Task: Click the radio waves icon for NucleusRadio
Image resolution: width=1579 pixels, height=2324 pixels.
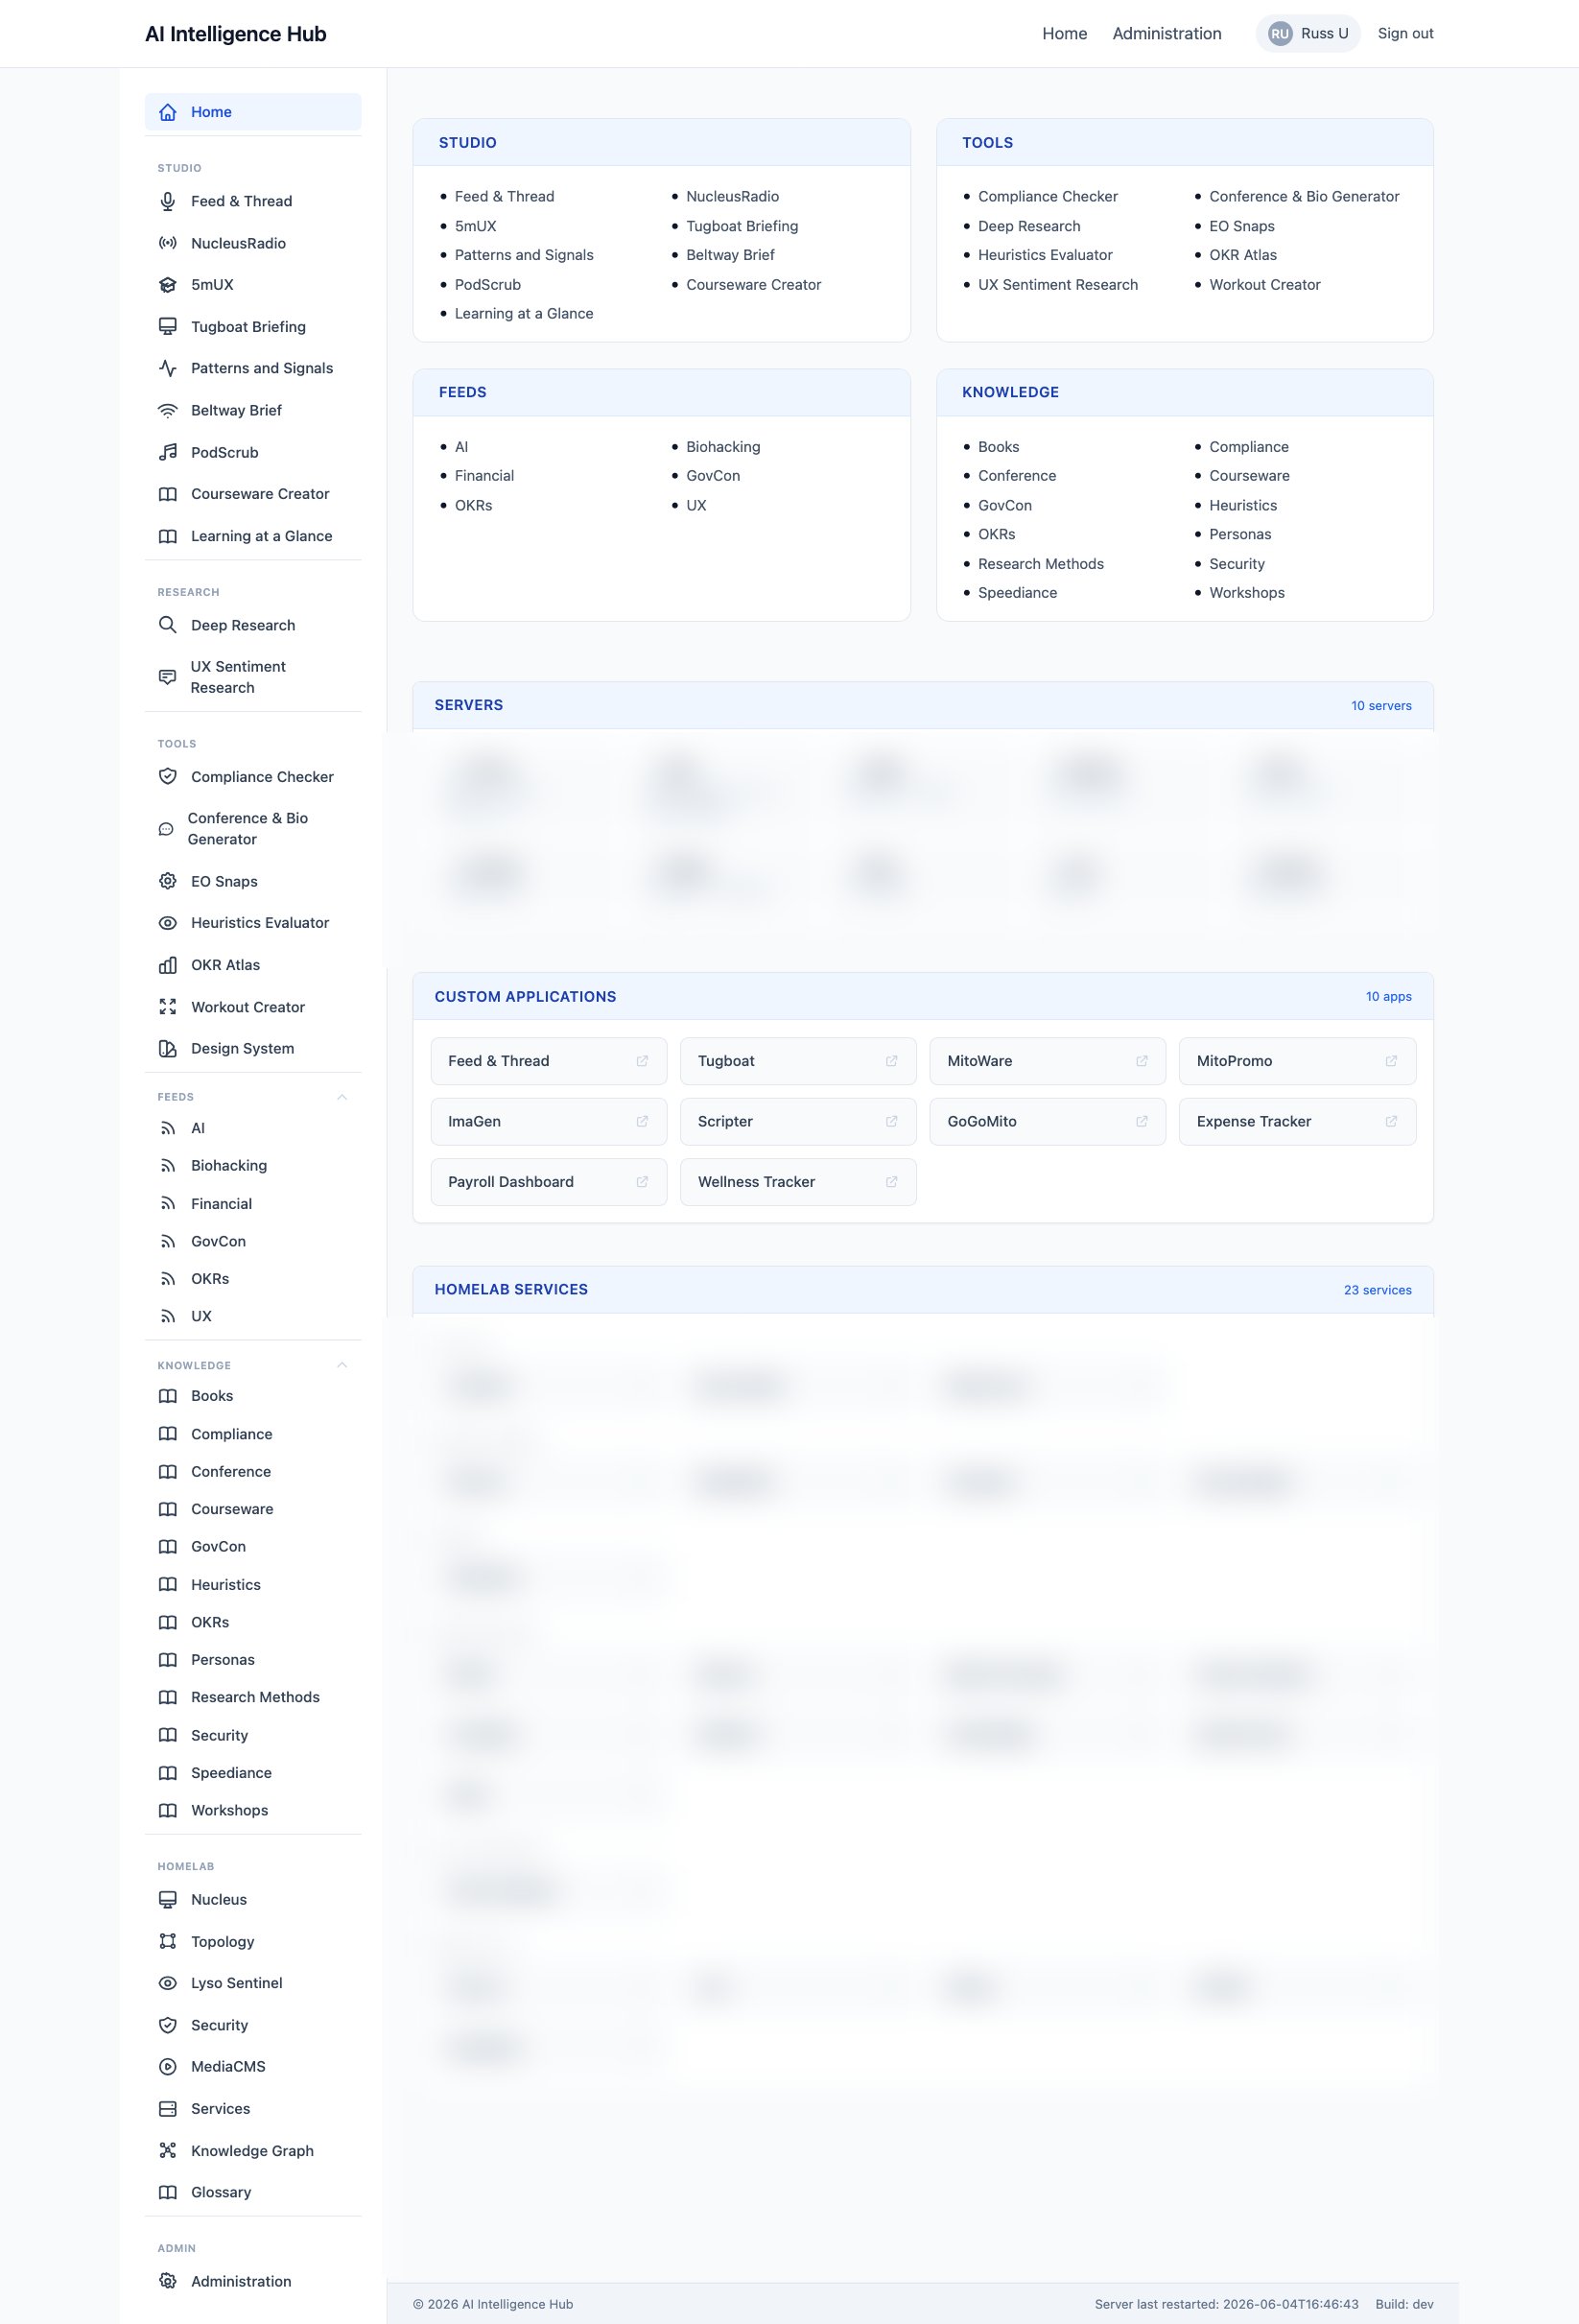Action: coord(168,243)
